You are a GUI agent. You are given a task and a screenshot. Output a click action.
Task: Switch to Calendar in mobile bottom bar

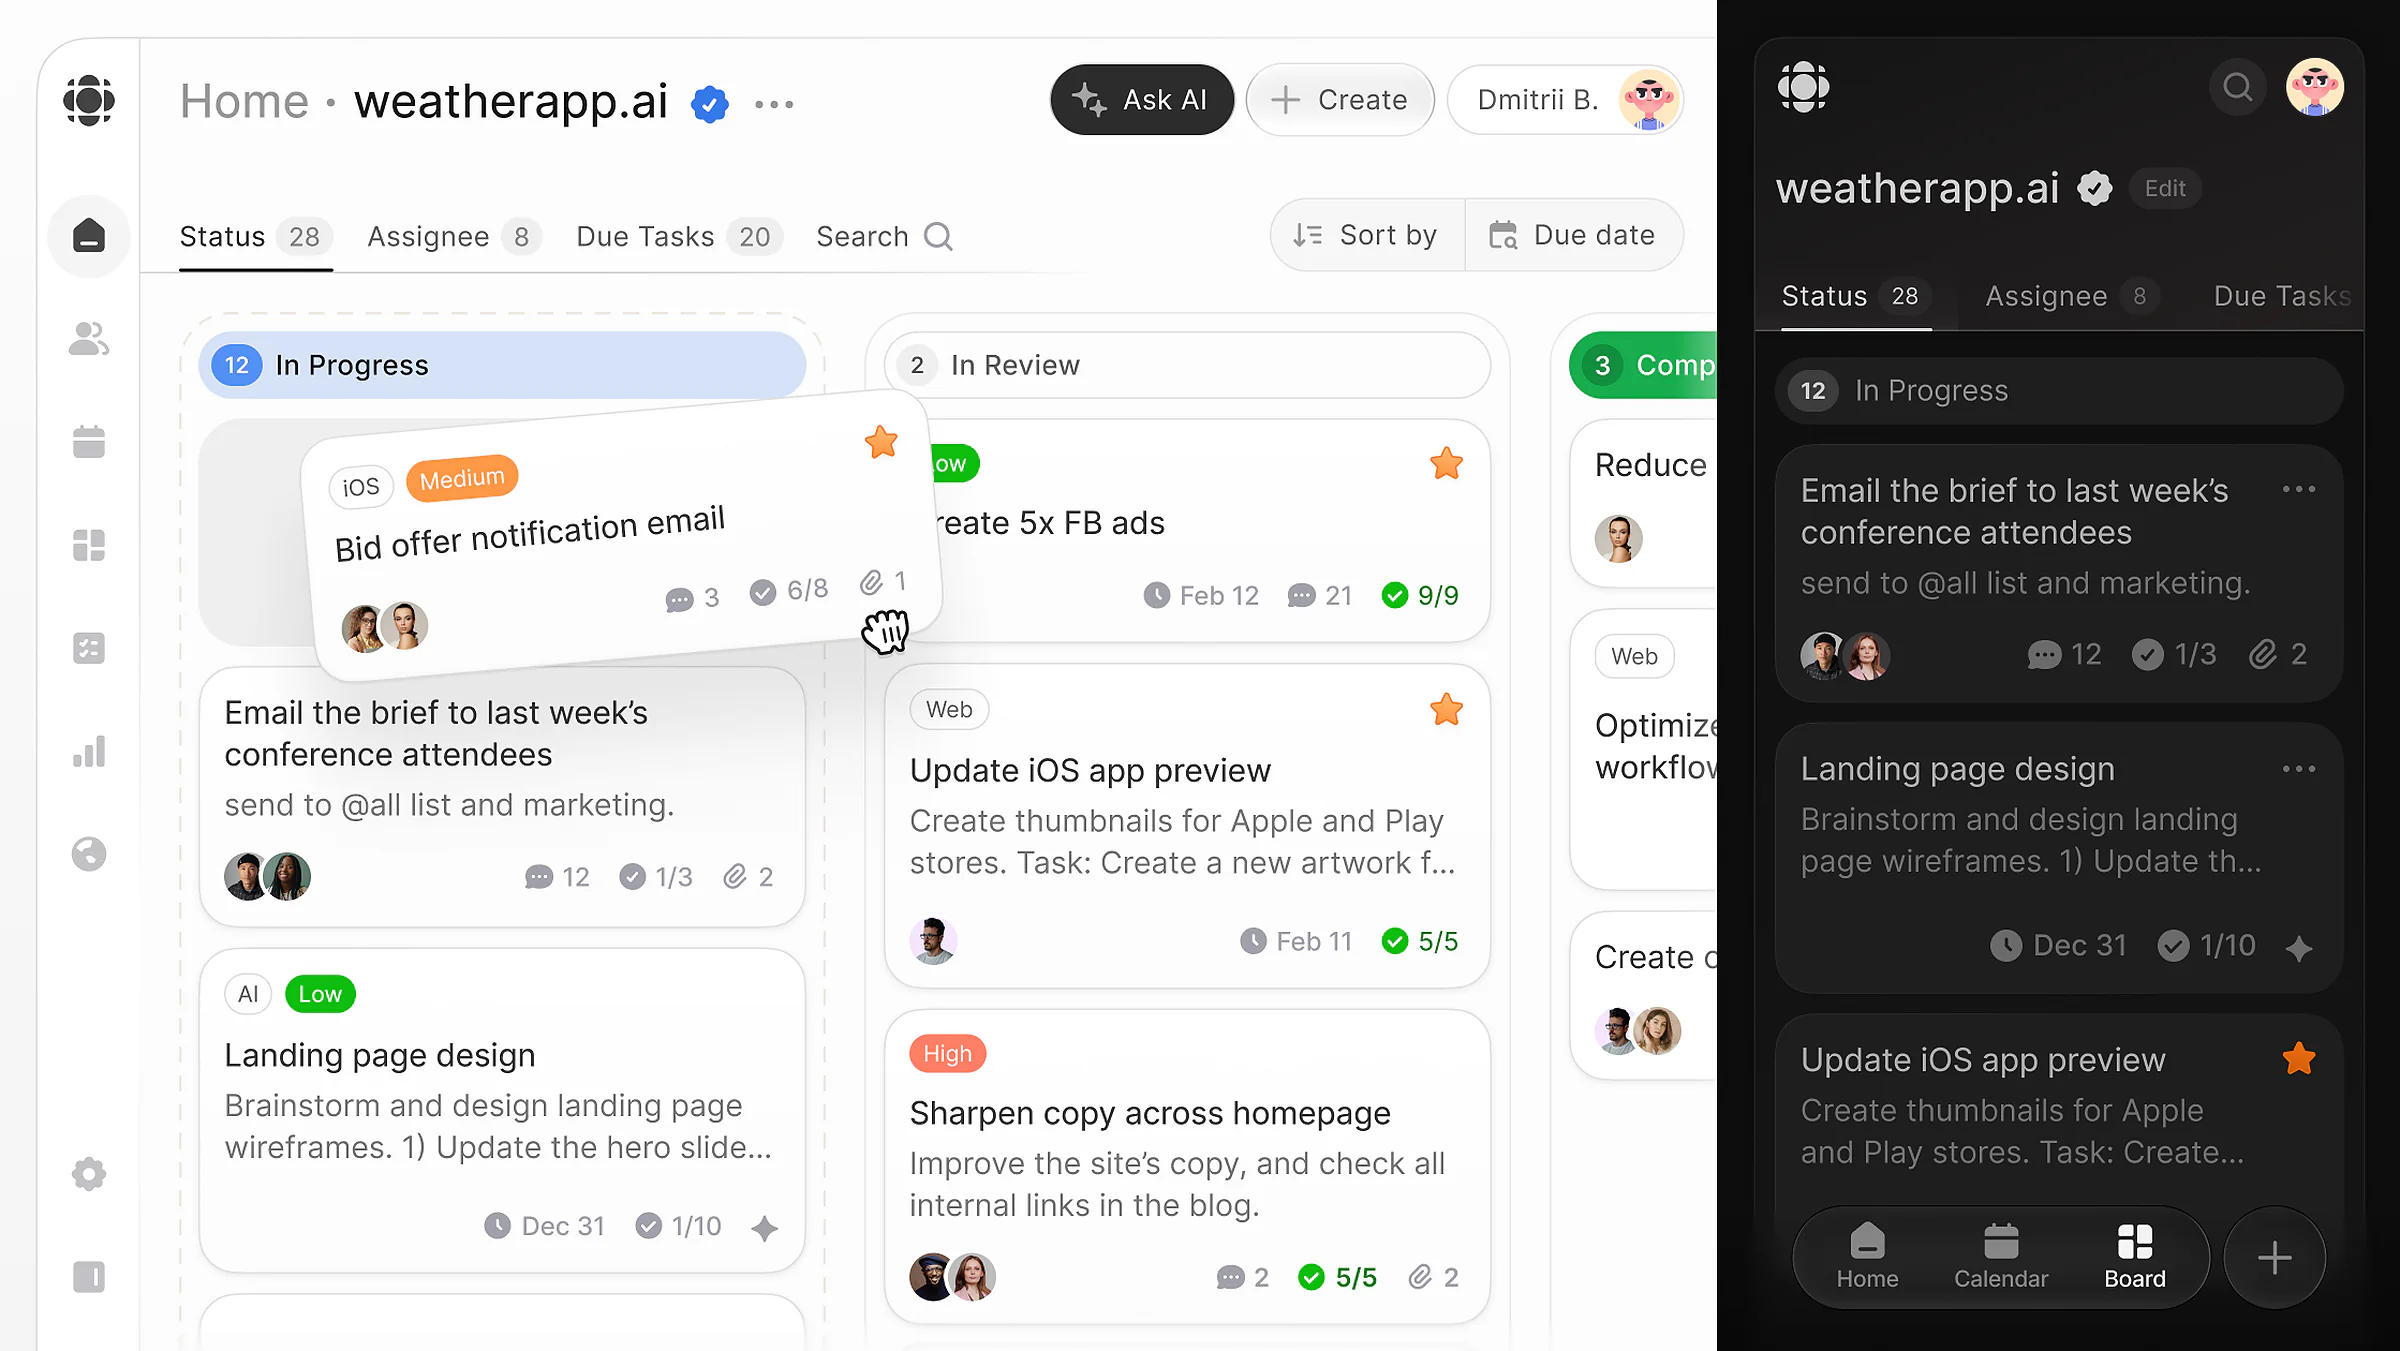(2001, 1257)
